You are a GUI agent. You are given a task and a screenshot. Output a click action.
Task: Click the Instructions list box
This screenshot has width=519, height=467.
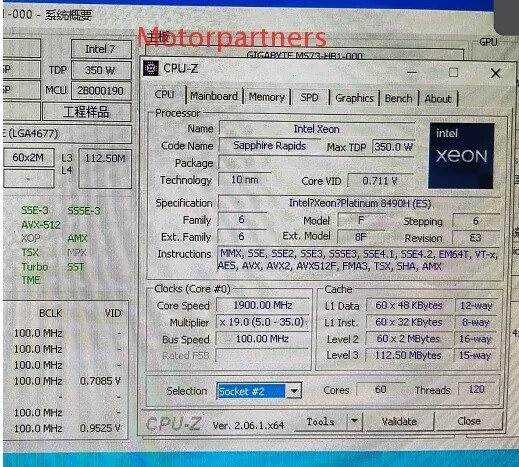coord(359,260)
